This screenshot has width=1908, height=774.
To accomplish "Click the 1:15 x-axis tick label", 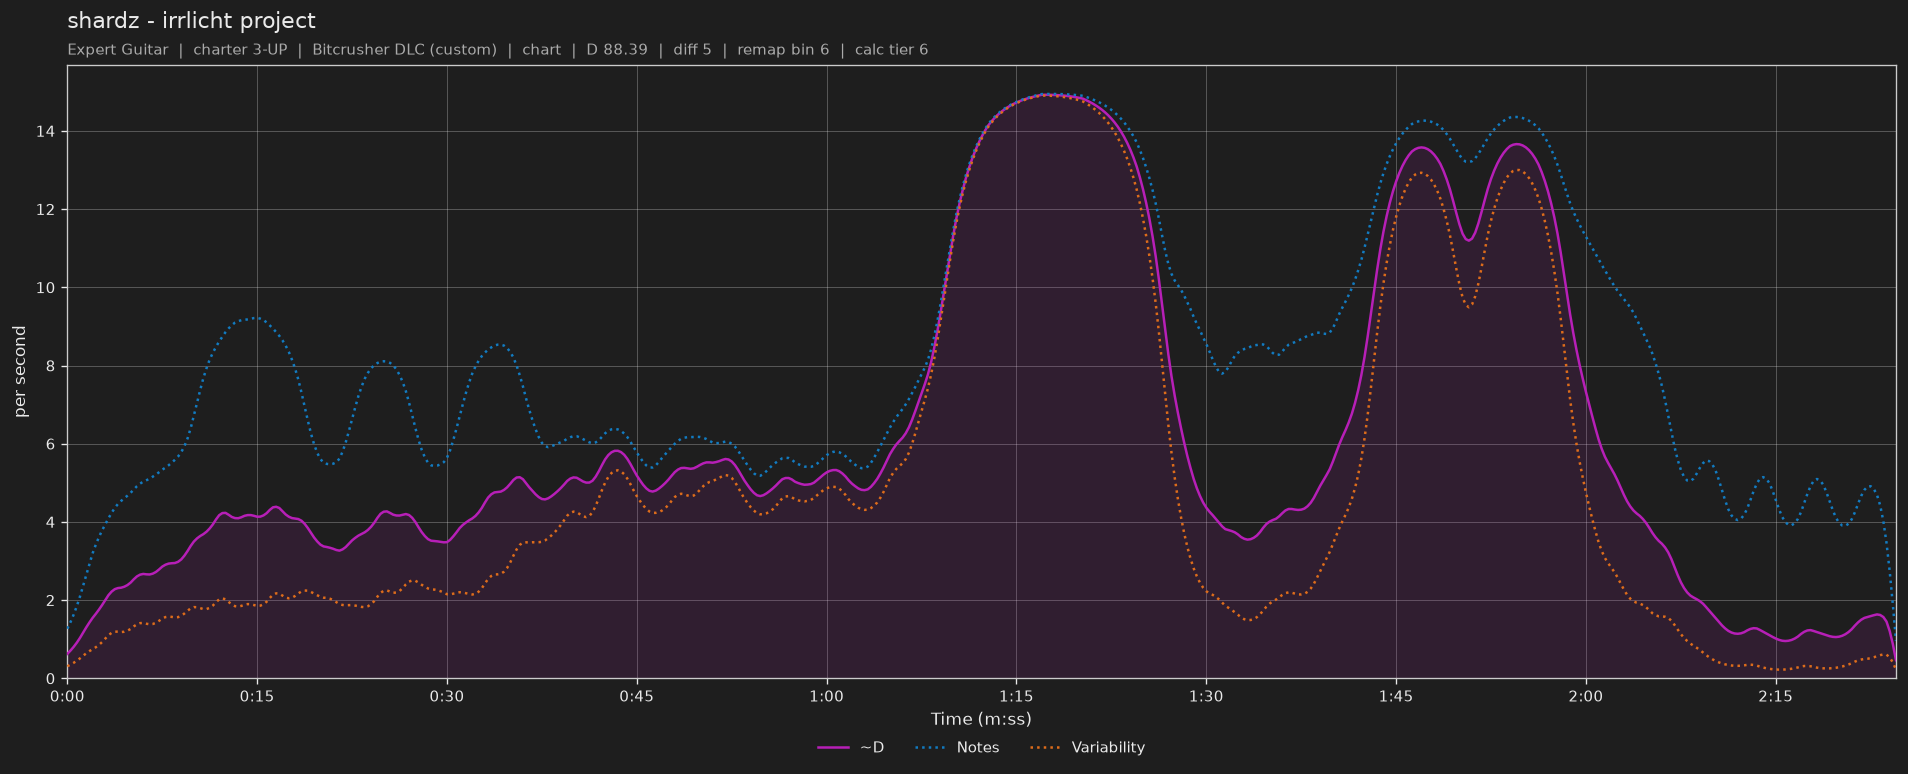I will pos(1016,697).
